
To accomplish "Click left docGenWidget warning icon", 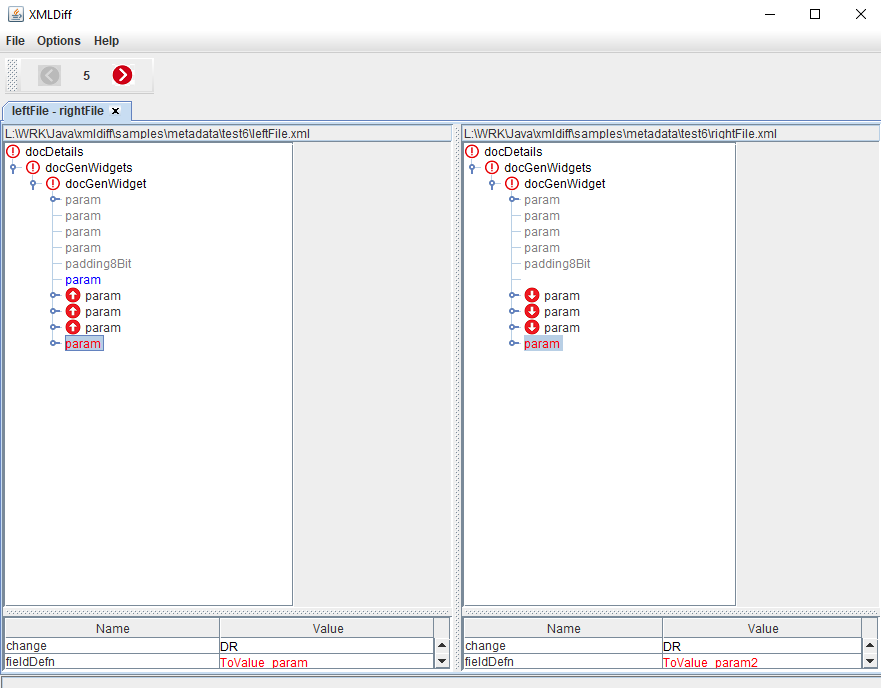I will pyautogui.click(x=53, y=183).
